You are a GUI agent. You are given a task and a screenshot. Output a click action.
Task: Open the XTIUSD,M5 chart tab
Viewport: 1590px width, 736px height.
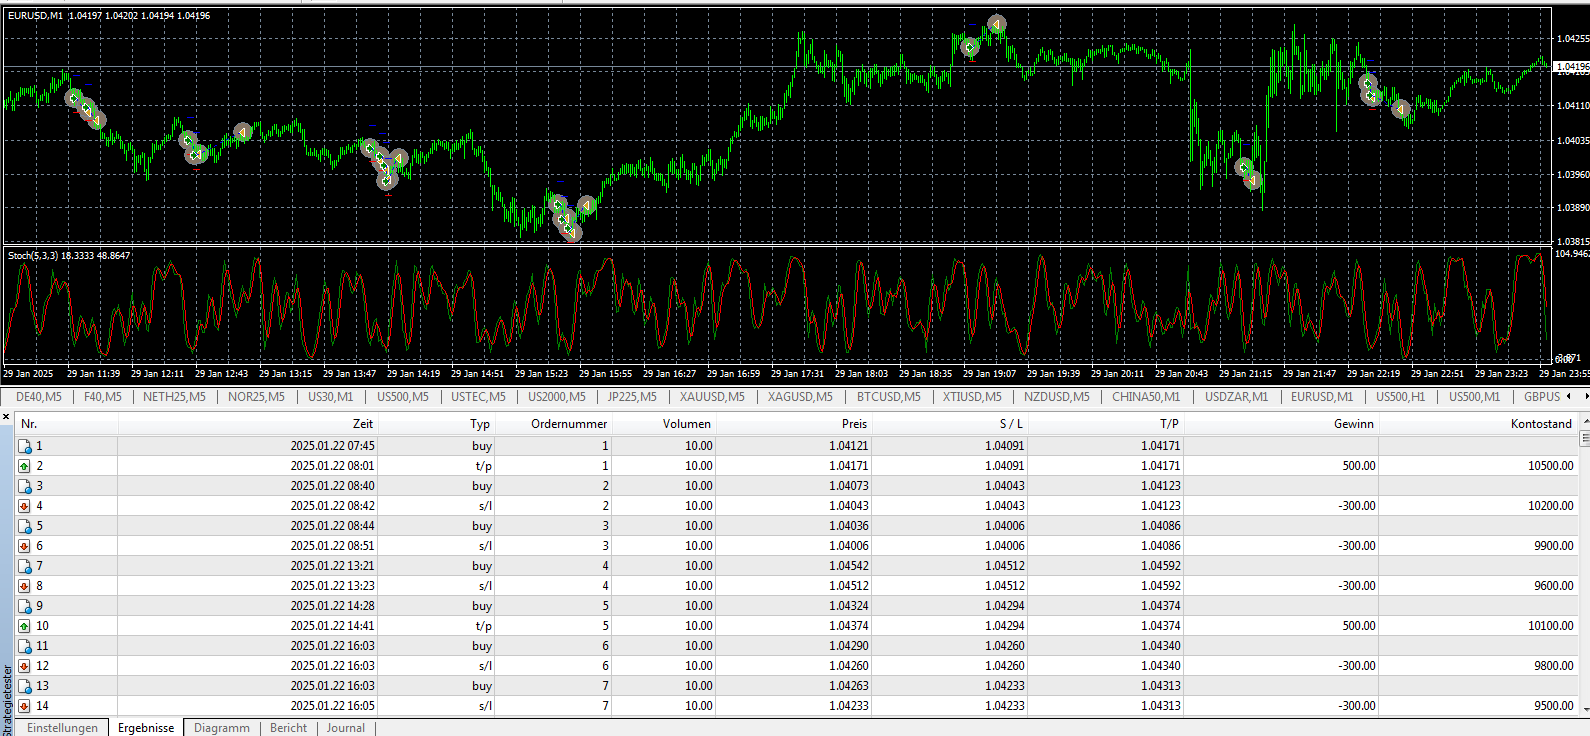[x=972, y=397]
